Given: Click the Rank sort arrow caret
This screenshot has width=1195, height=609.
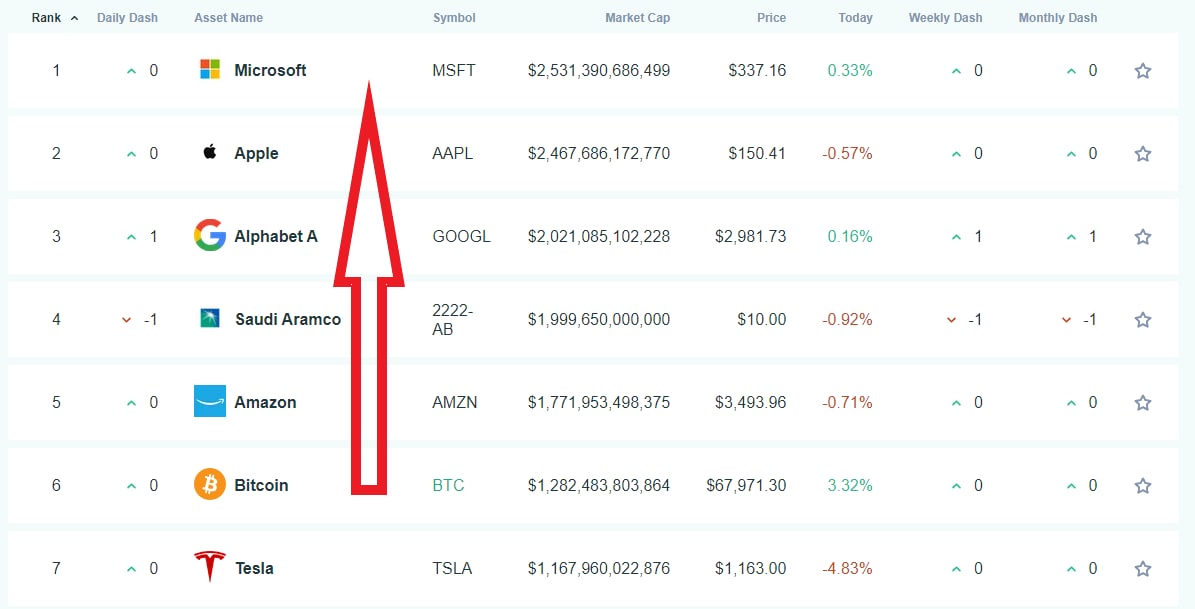Looking at the screenshot, I should [74, 18].
